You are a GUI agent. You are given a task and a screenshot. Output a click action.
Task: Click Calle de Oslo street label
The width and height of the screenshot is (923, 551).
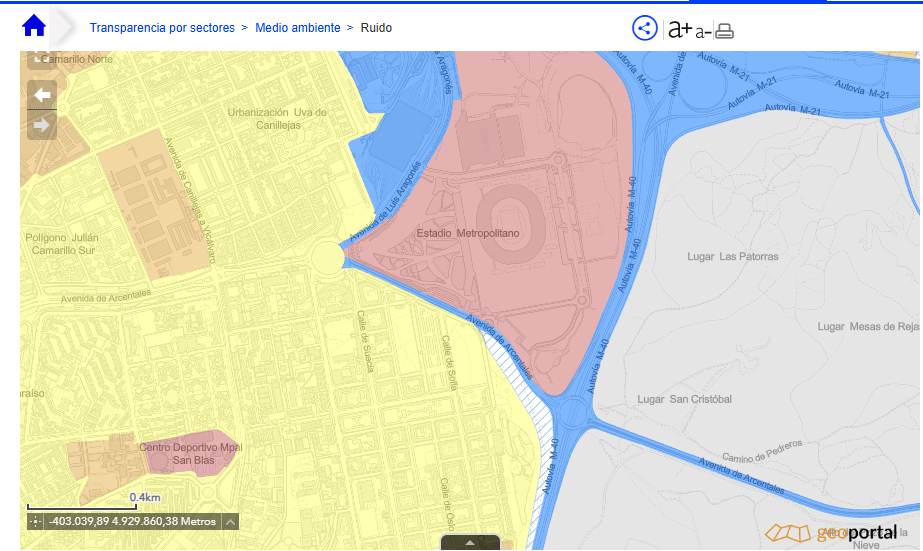coord(447,506)
